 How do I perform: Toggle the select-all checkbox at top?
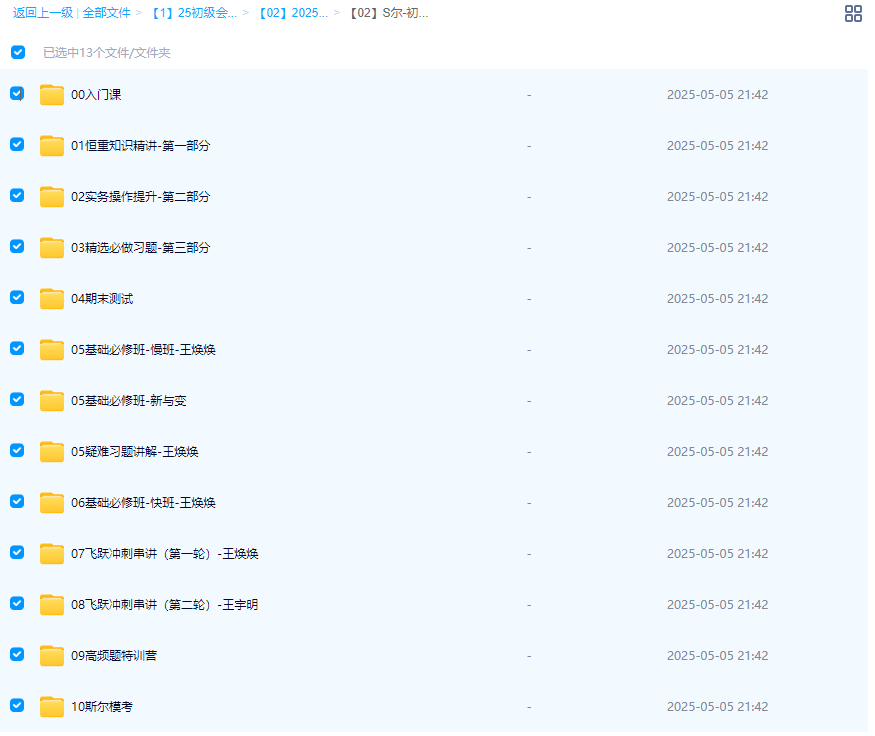pos(18,52)
